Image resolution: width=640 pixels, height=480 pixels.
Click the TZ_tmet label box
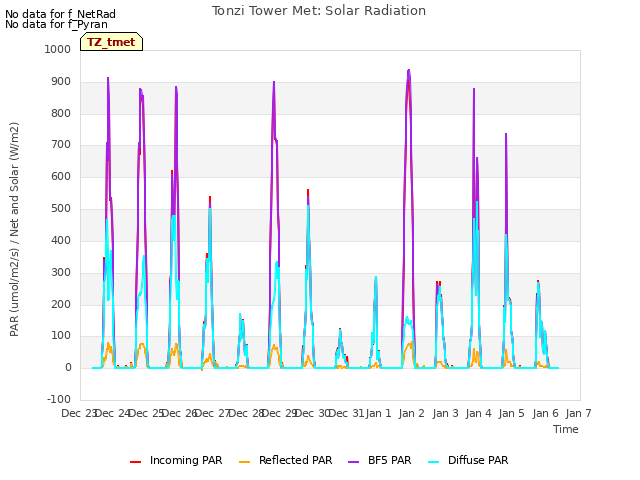tap(111, 42)
